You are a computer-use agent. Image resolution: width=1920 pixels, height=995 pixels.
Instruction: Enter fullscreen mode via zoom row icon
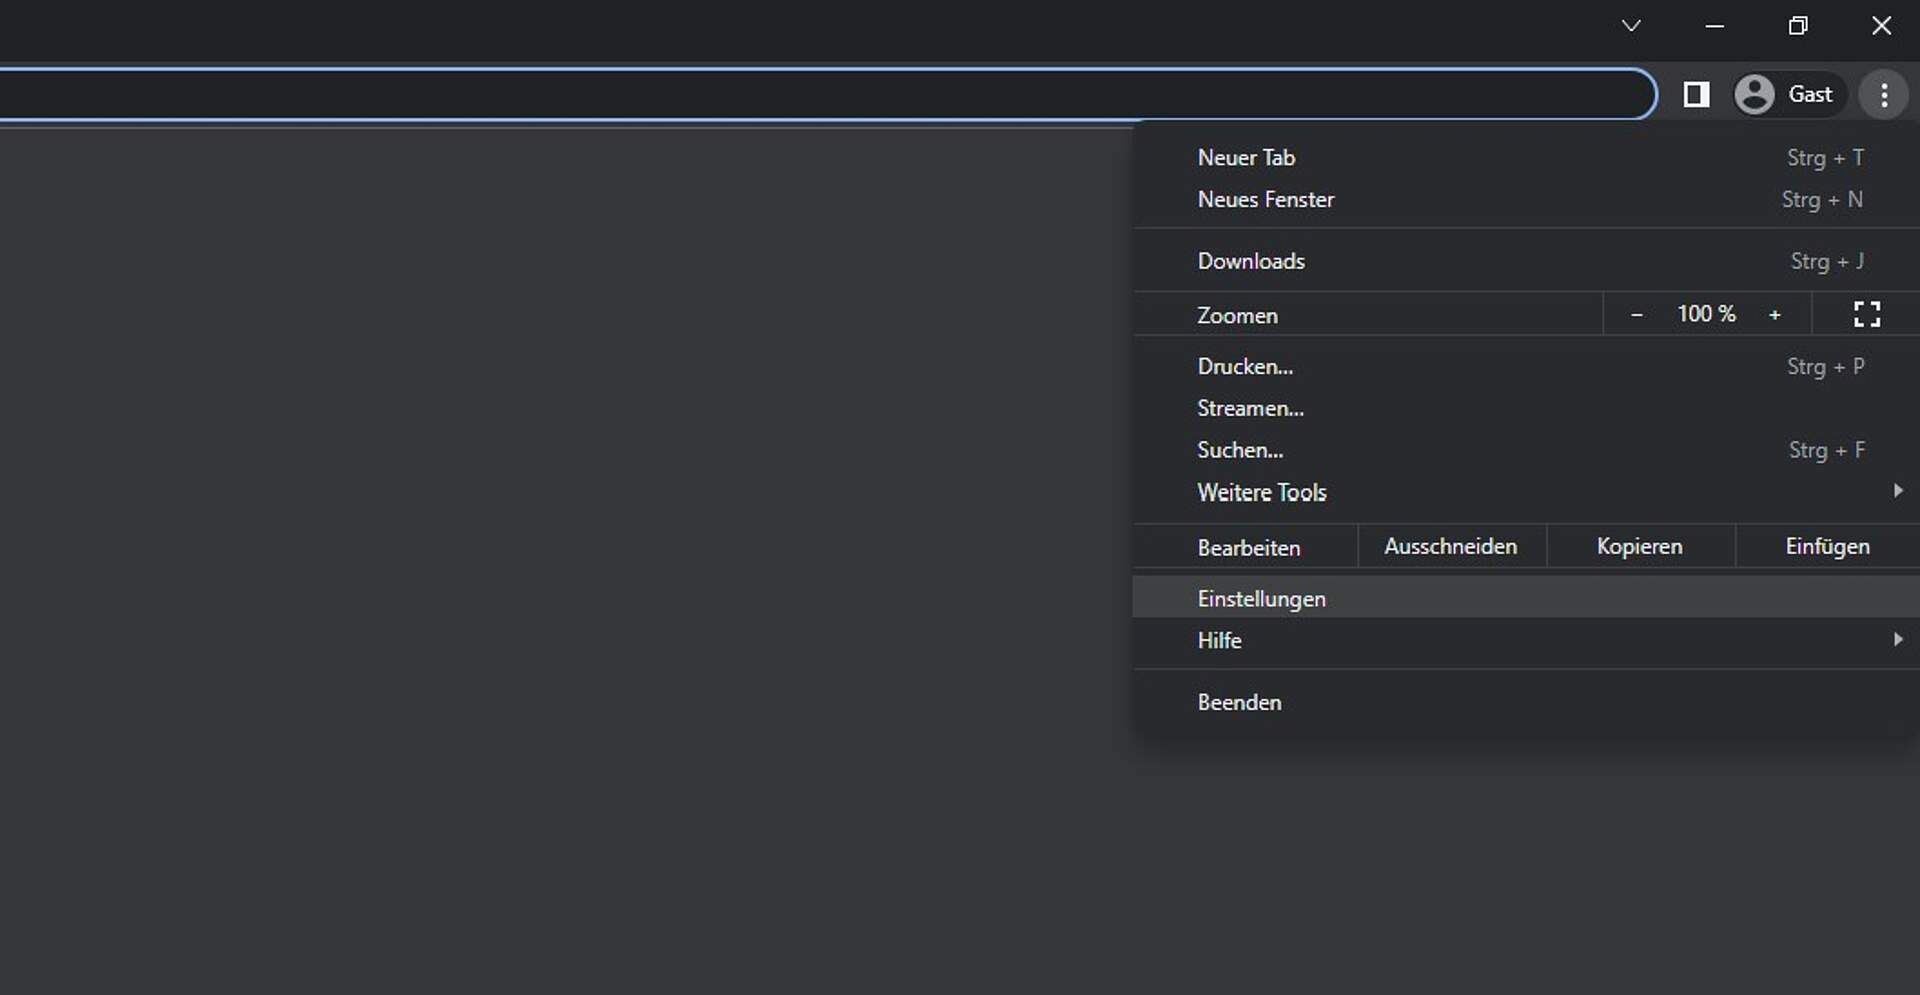(x=1866, y=314)
